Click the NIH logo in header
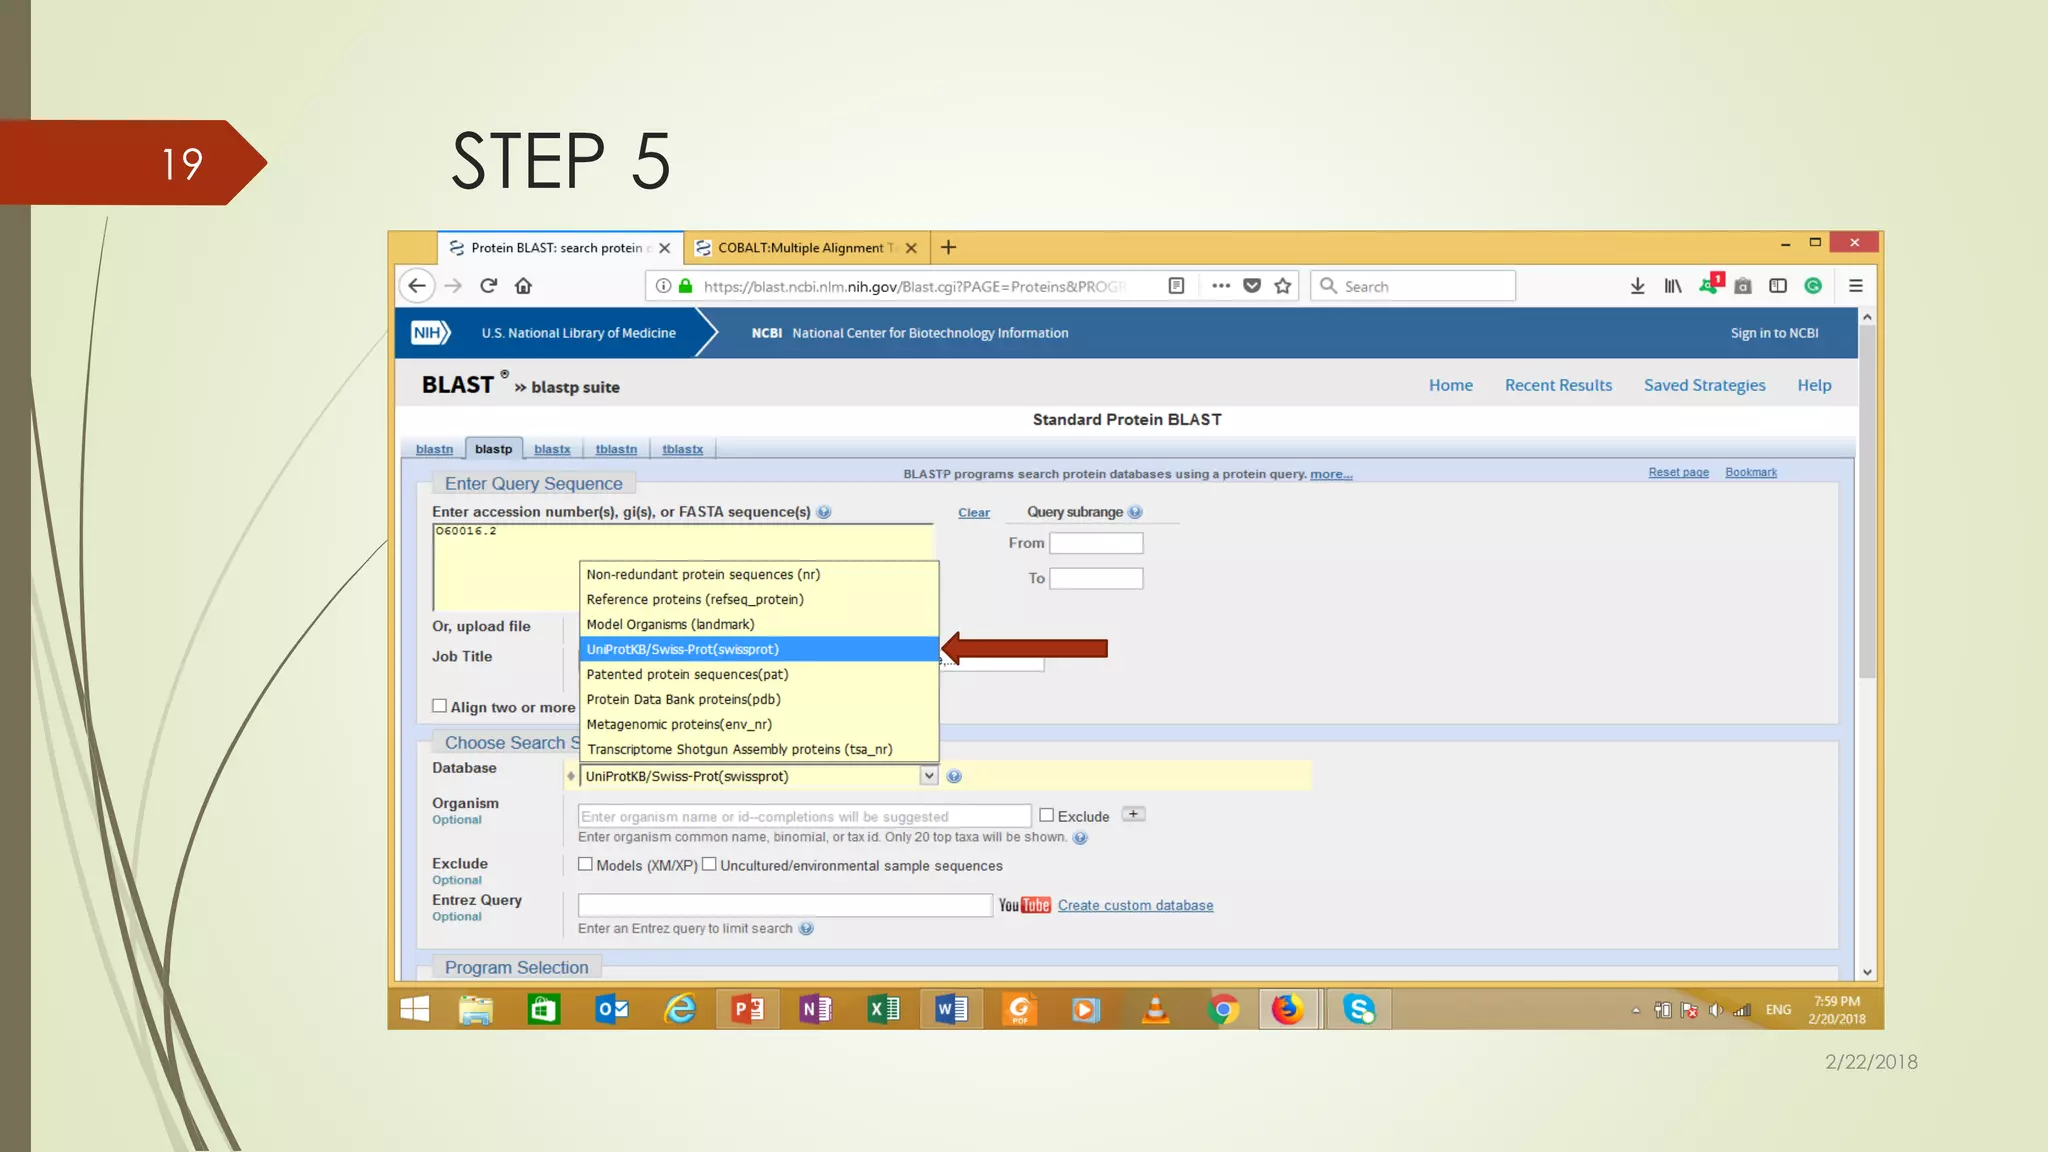This screenshot has height=1152, width=2048. point(430,333)
